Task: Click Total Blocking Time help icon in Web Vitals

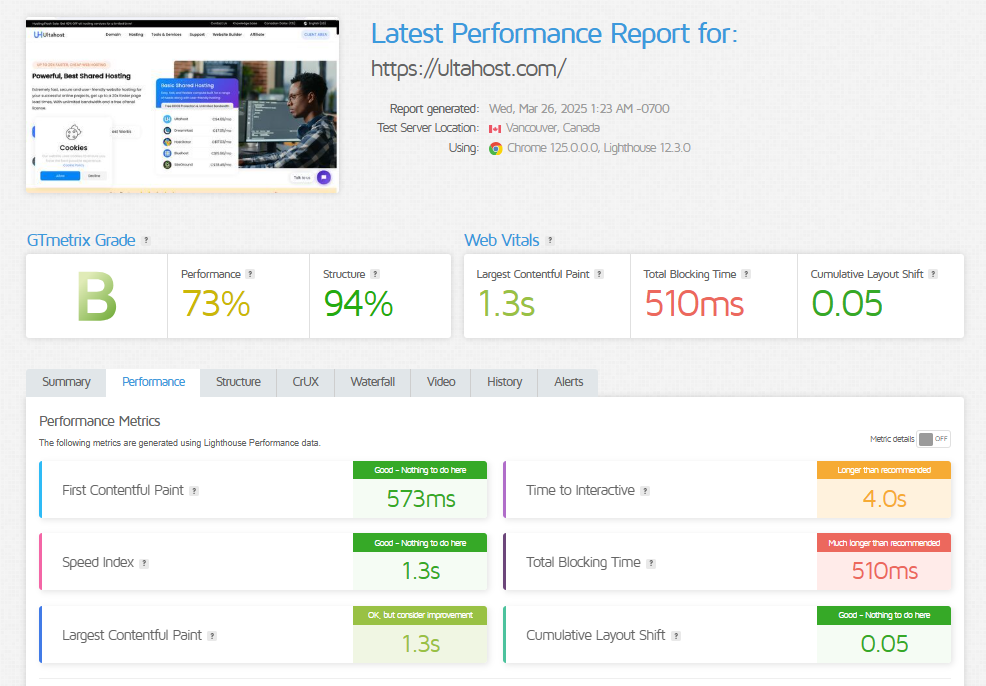Action: (x=746, y=274)
